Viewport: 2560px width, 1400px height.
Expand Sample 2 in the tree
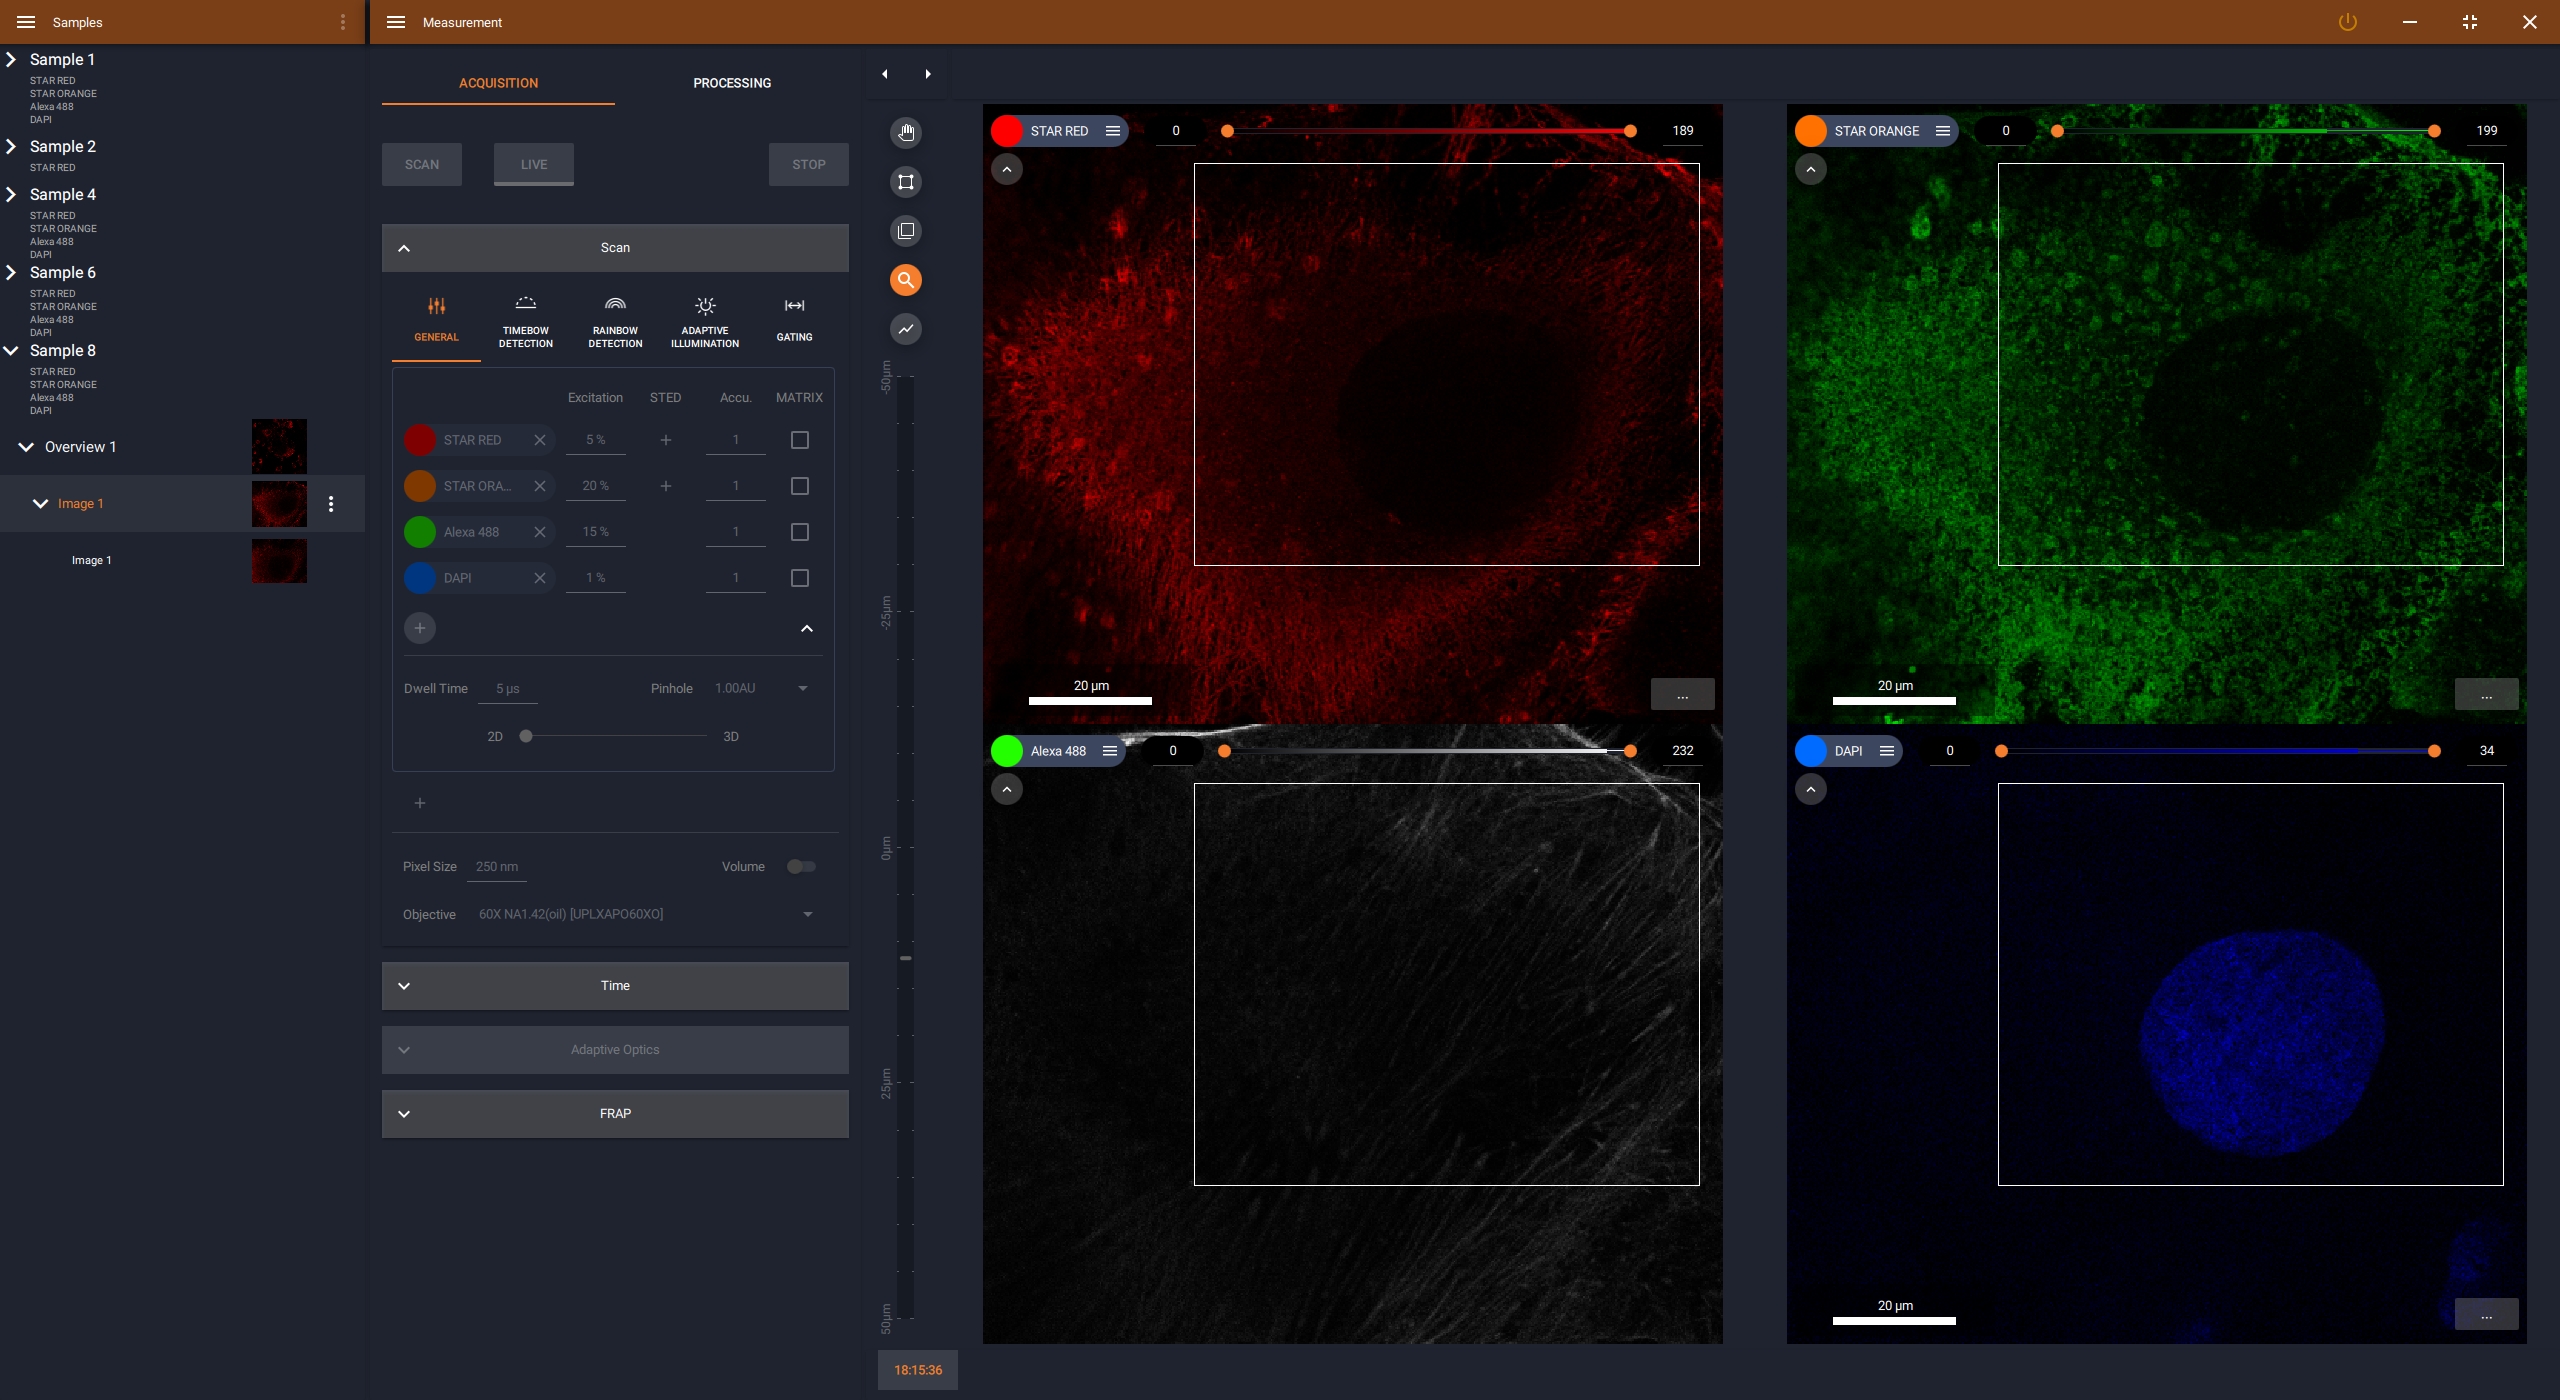(11, 147)
